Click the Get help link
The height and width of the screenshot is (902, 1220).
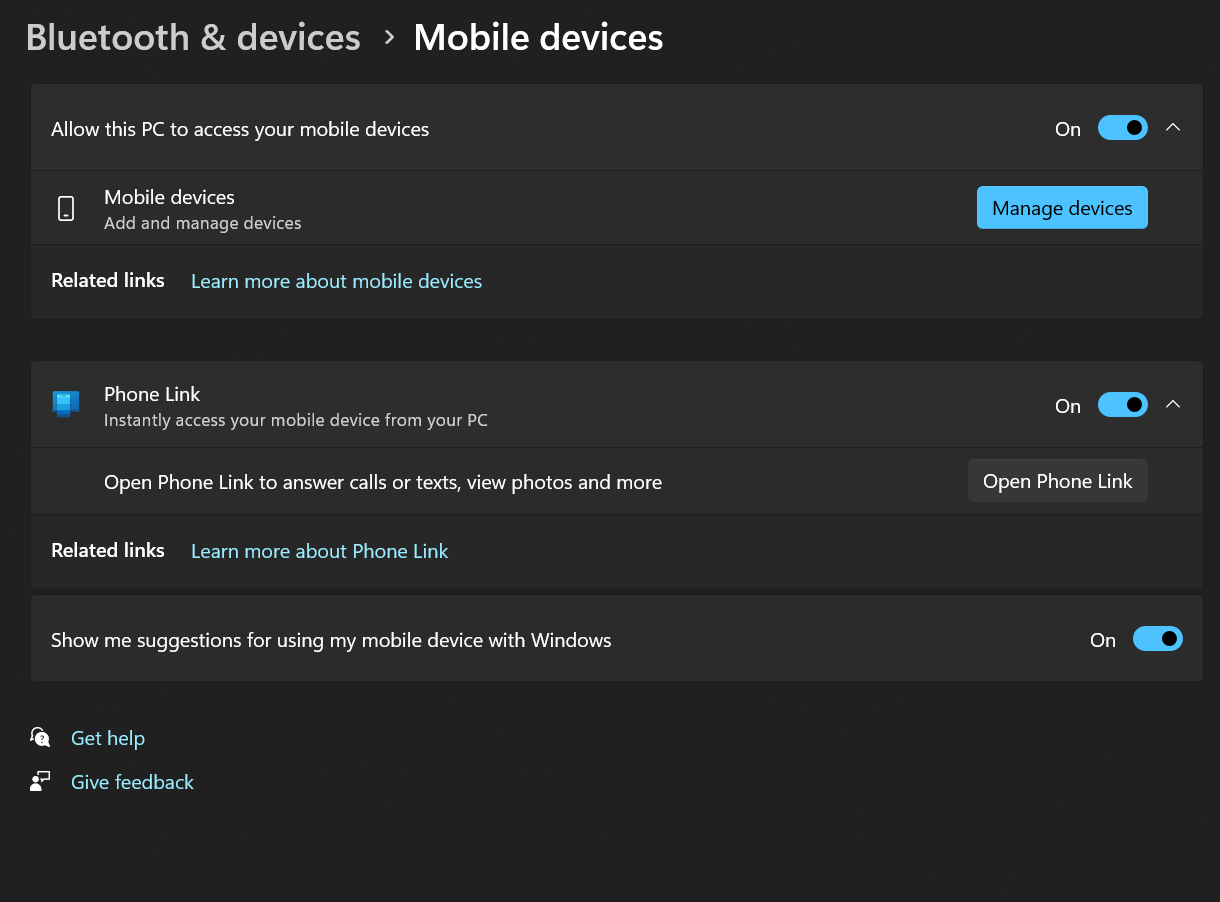point(107,737)
